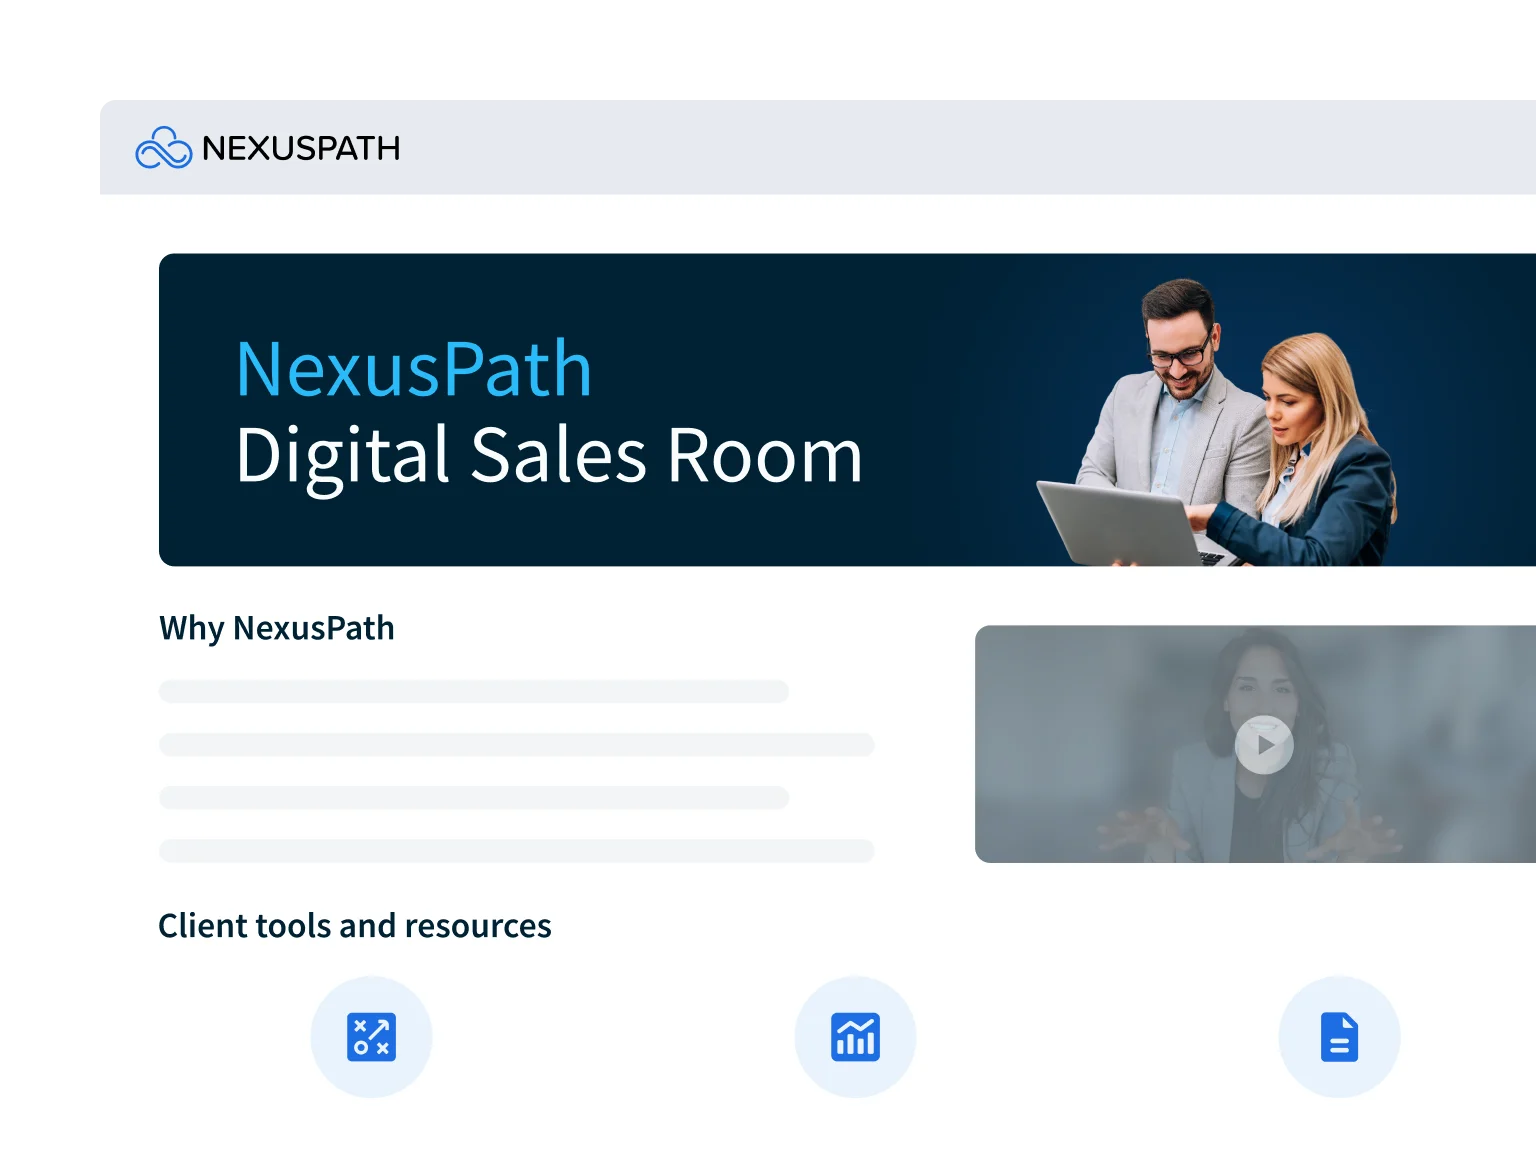The height and width of the screenshot is (1152, 1536).
Task: Click the NexusPath cloud logo icon
Action: tap(163, 148)
